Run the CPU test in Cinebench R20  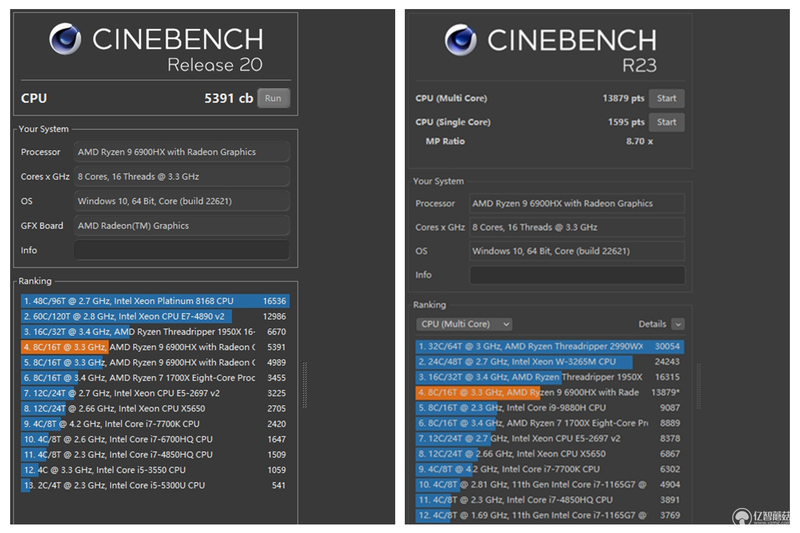click(x=273, y=98)
